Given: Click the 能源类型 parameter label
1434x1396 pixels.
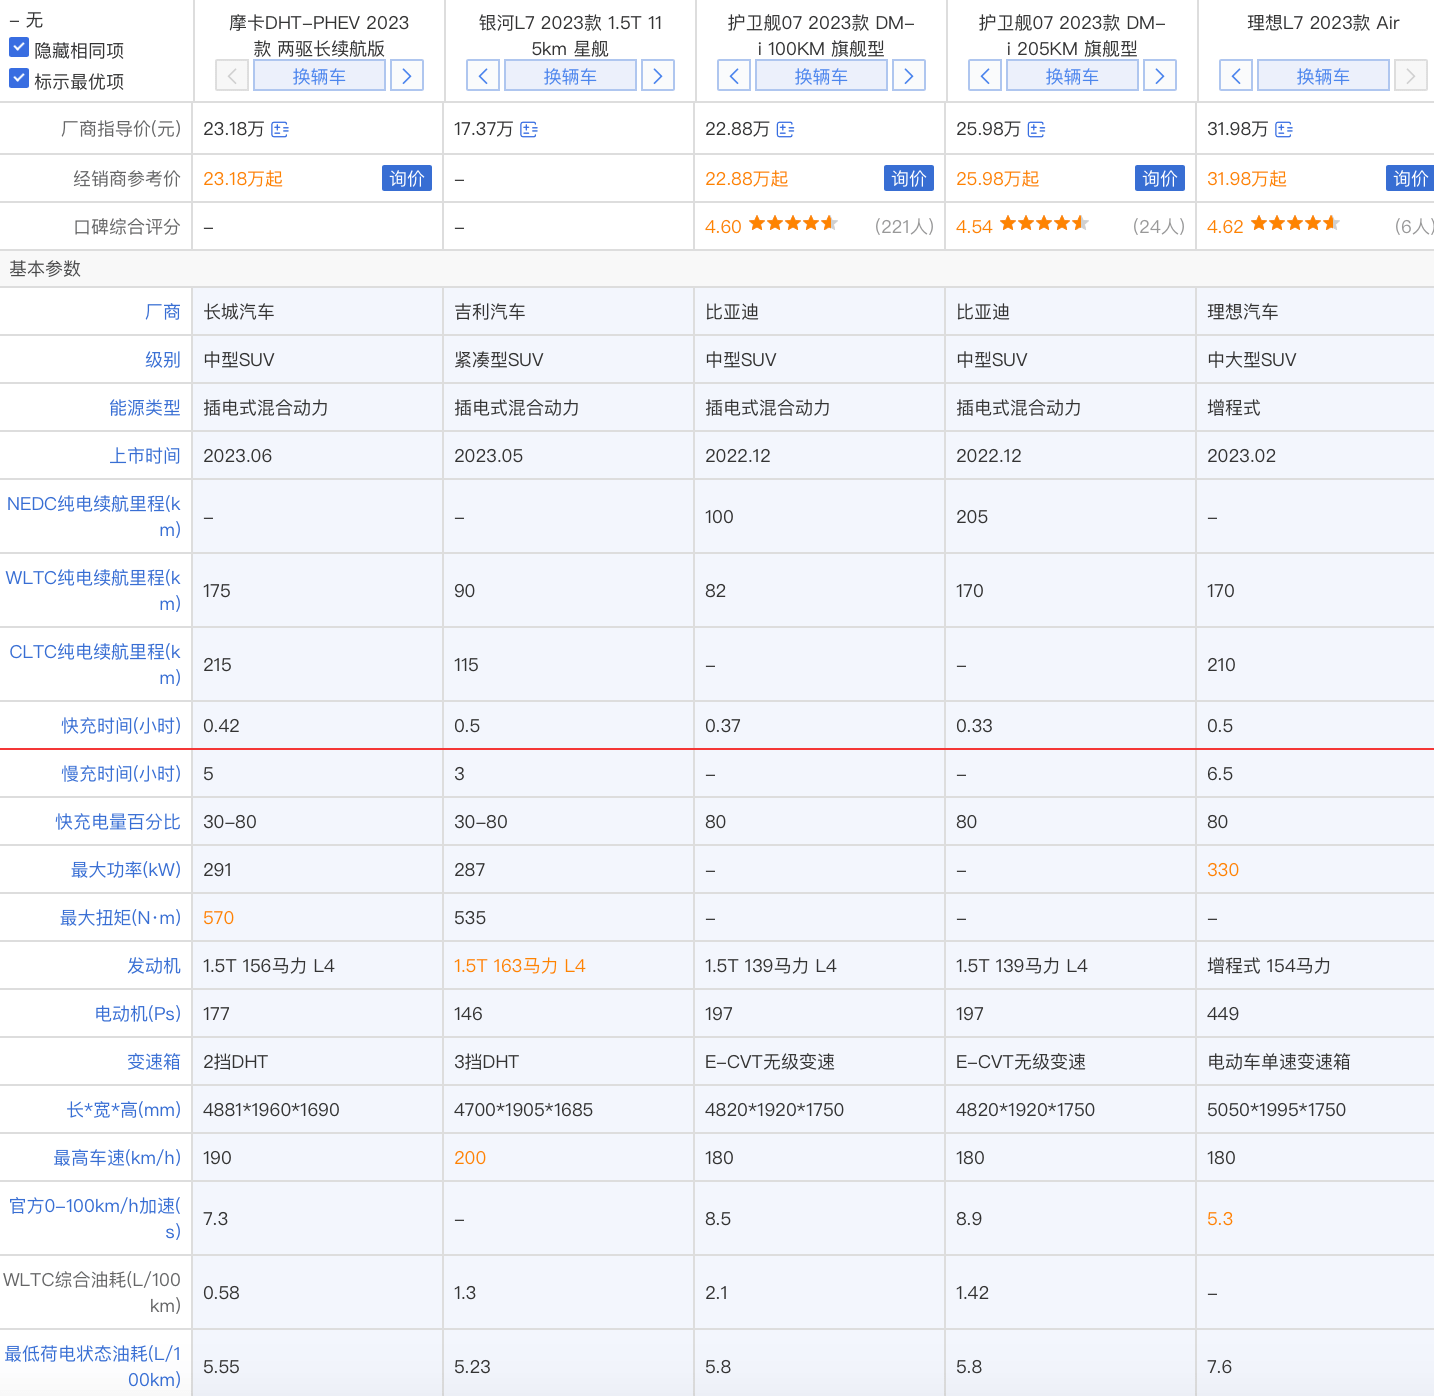Looking at the screenshot, I should [x=145, y=408].
